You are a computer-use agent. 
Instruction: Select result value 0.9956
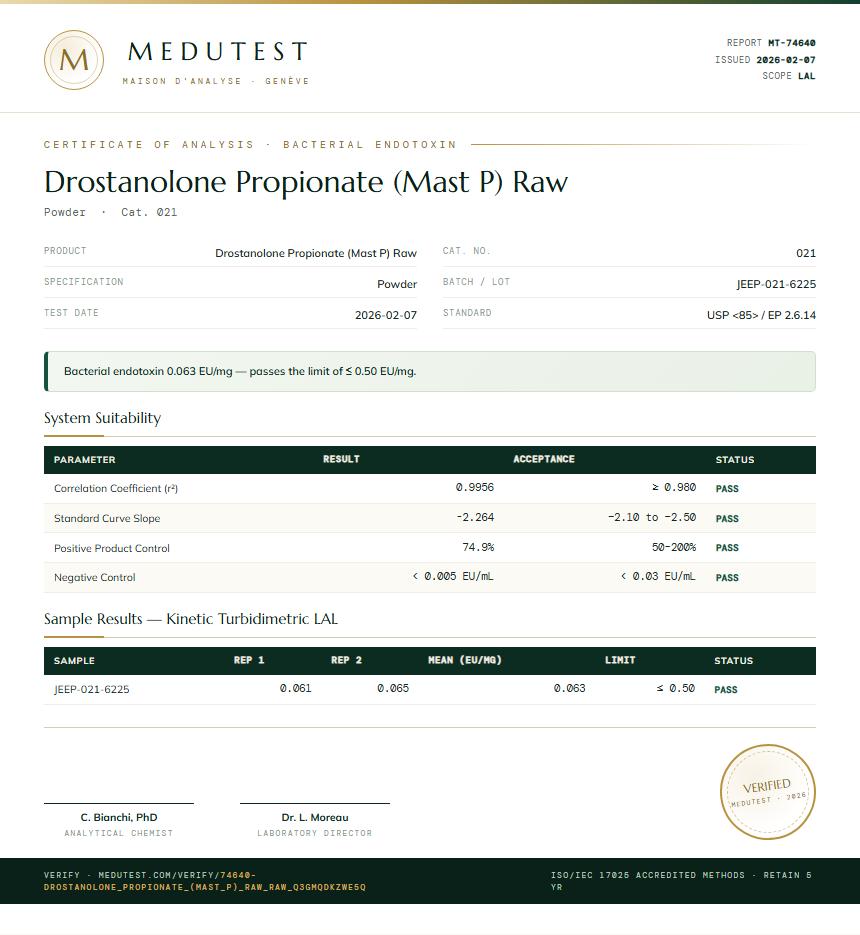click(x=475, y=487)
